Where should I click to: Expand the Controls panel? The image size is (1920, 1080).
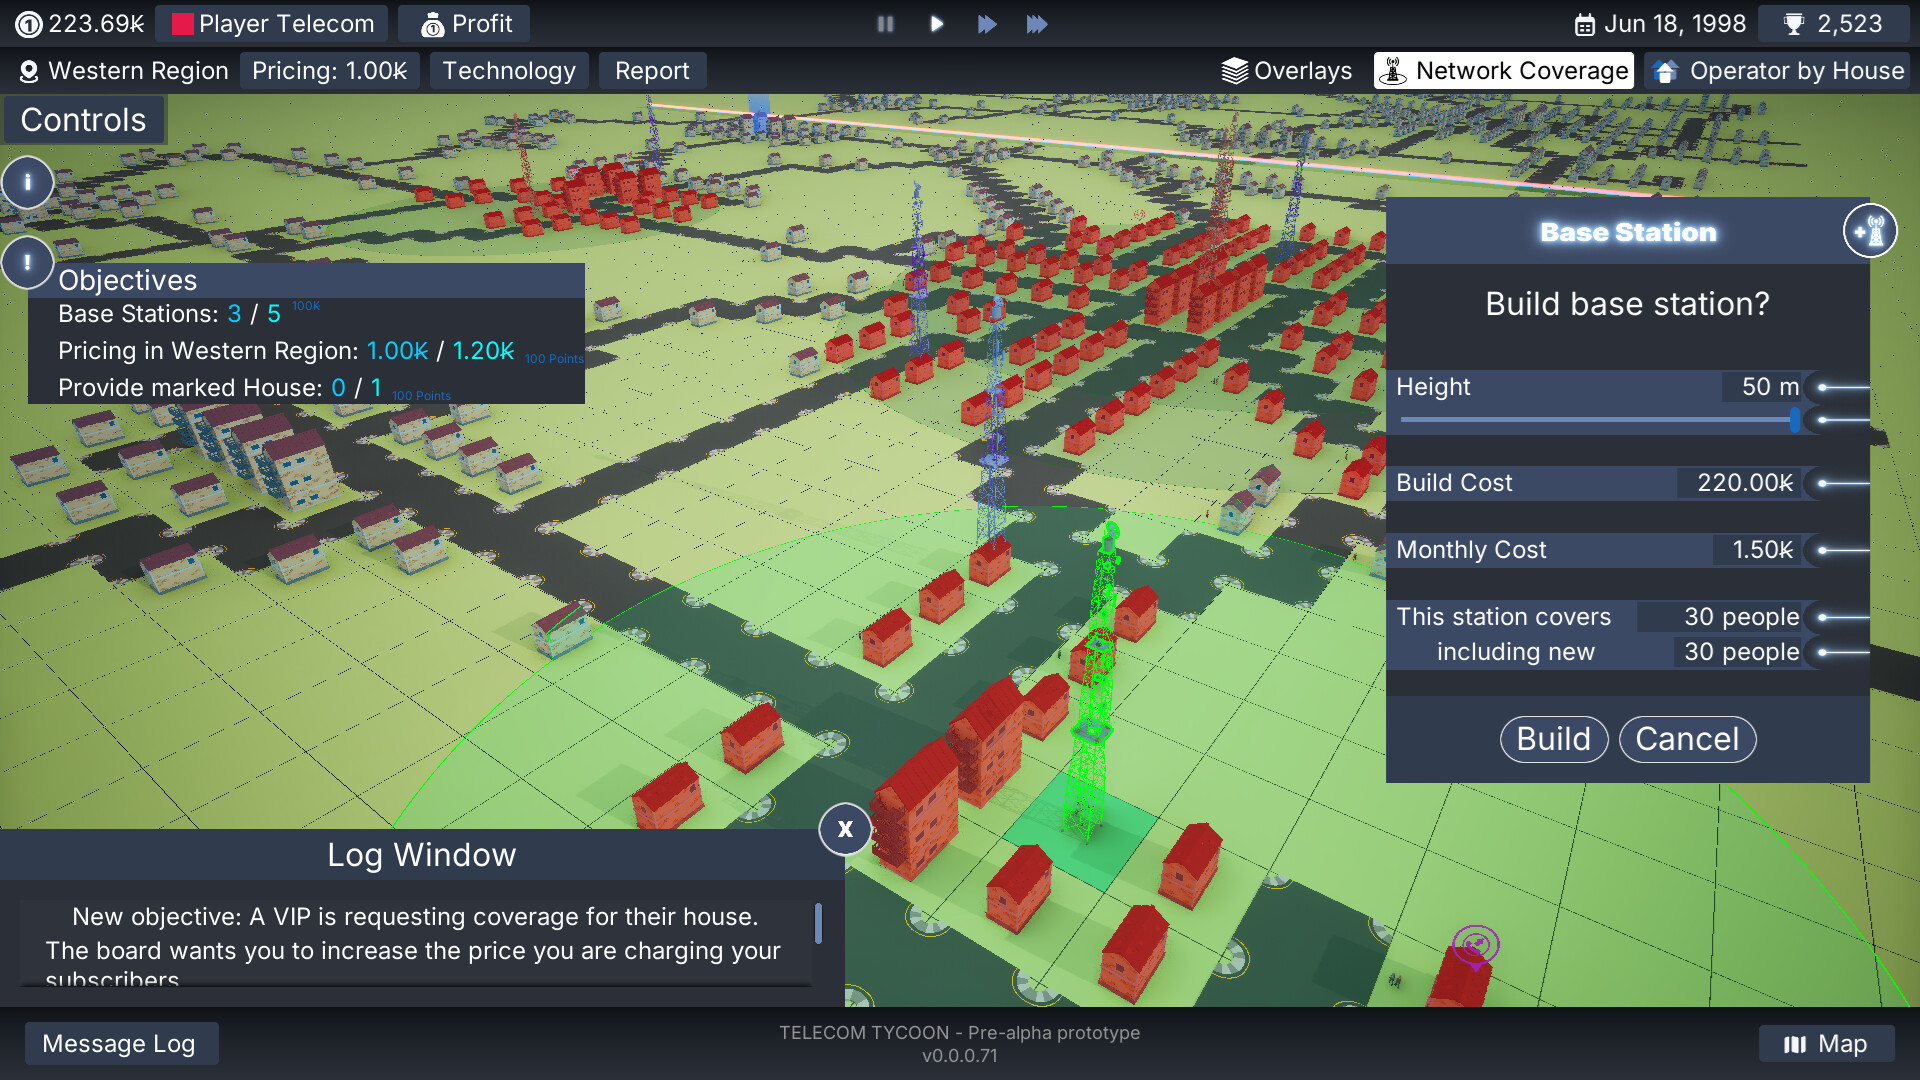pyautogui.click(x=84, y=119)
